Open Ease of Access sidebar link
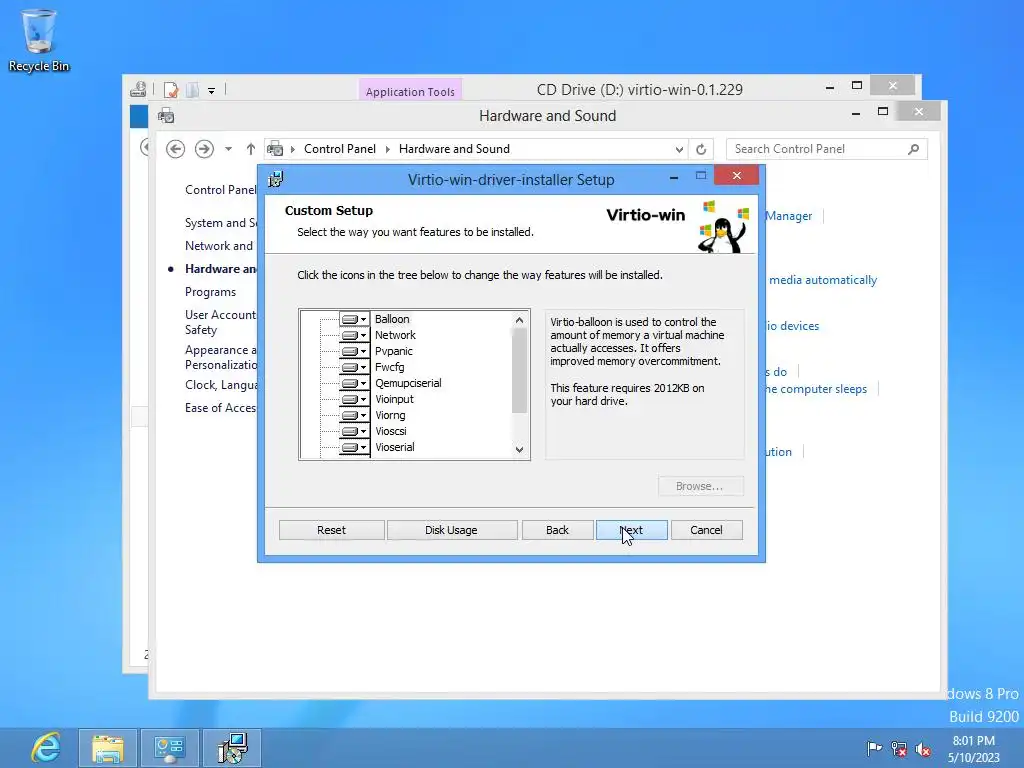 point(221,408)
